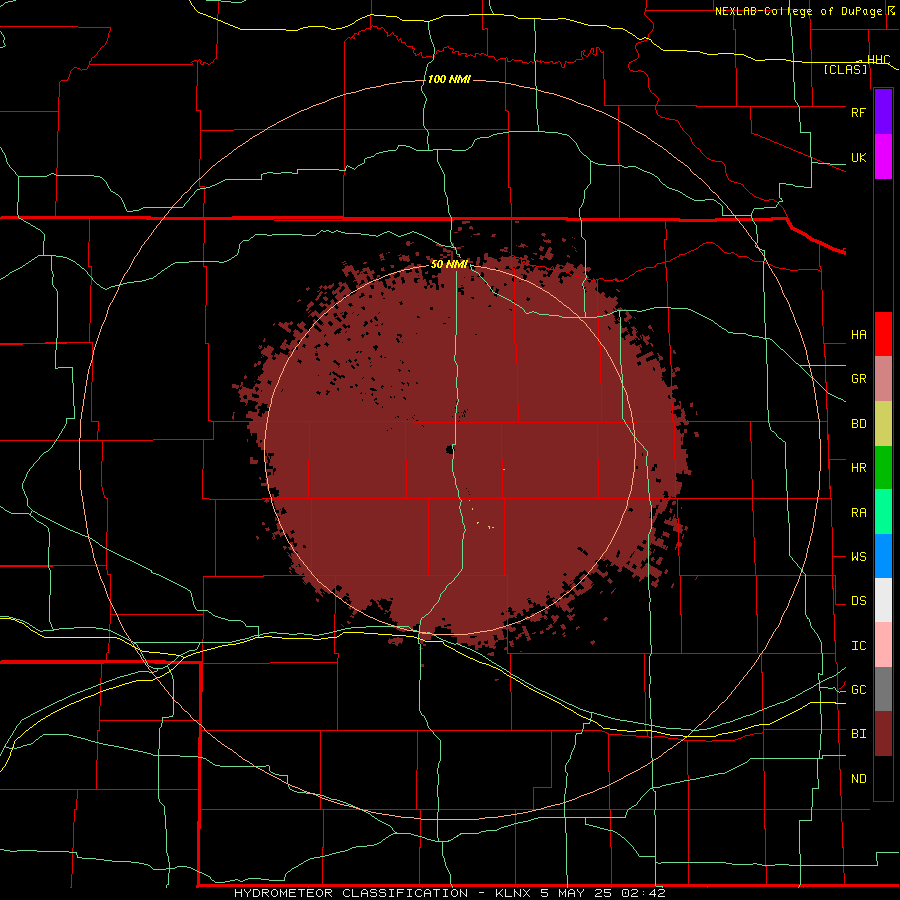
Task: Click the HR green legend swatch
Action: 883,468
